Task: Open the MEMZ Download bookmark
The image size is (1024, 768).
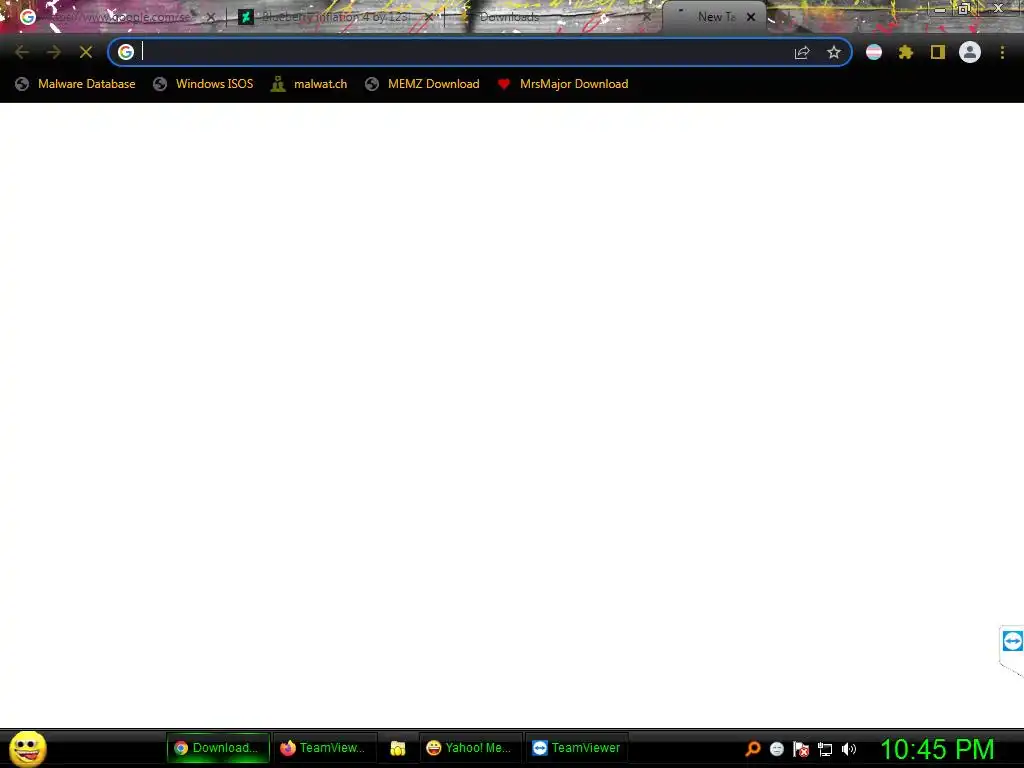Action: 423,84
